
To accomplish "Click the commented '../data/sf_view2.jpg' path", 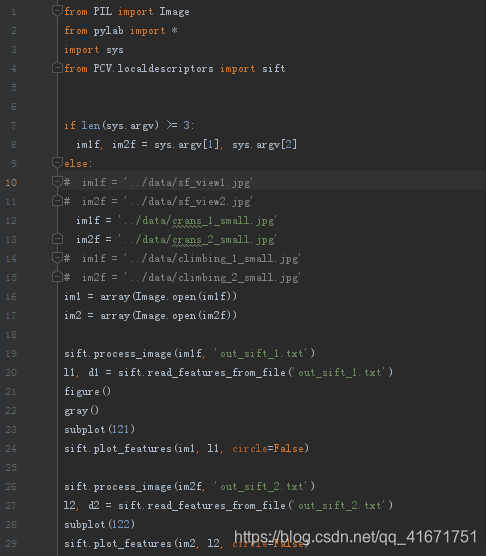I will click(188, 202).
